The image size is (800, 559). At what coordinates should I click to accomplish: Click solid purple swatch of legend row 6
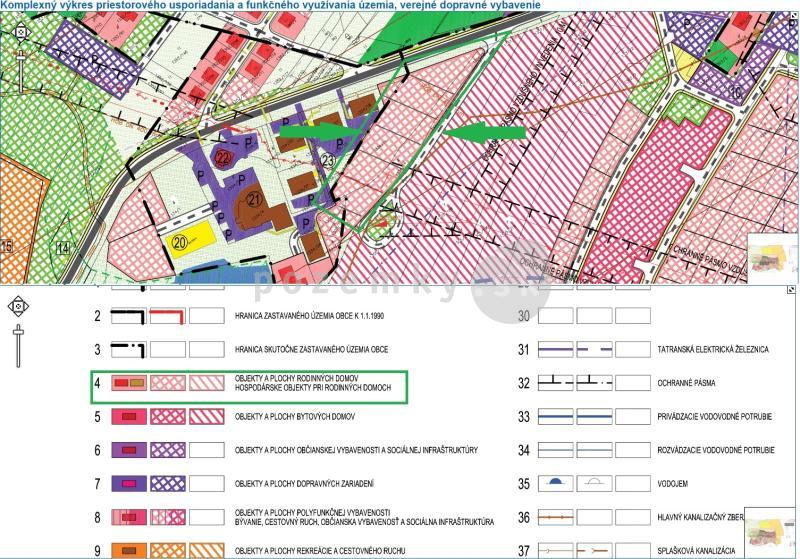click(129, 450)
